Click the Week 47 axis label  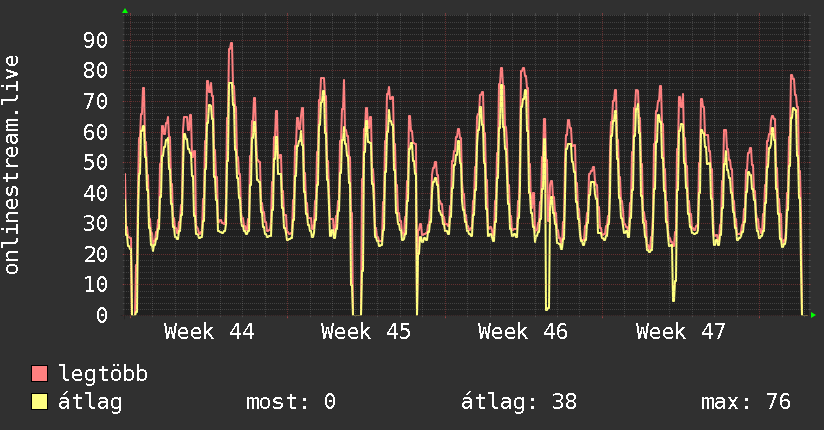coord(681,332)
